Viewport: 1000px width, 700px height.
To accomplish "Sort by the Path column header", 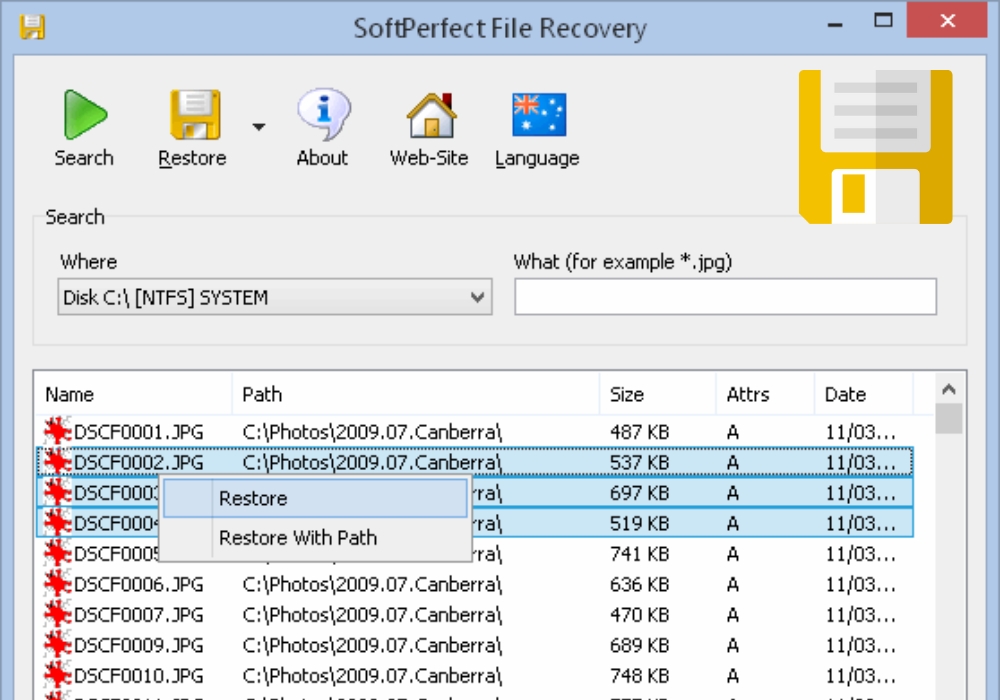I will click(416, 395).
